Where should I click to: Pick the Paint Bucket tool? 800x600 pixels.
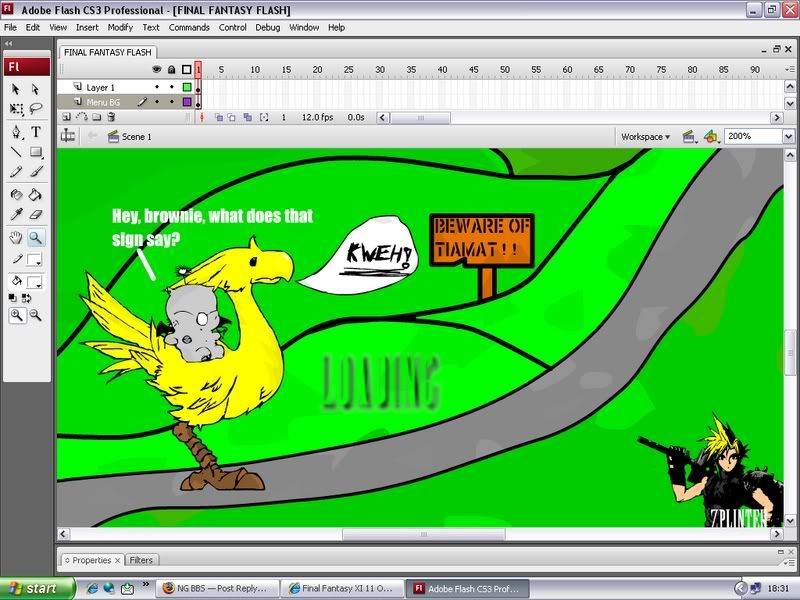36,195
